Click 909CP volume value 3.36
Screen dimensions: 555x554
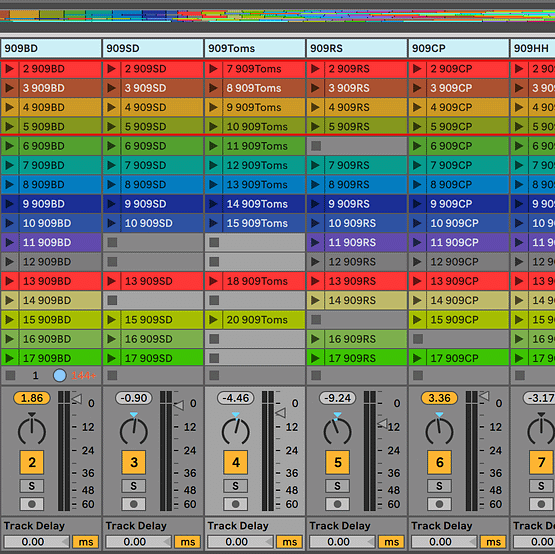(x=440, y=398)
